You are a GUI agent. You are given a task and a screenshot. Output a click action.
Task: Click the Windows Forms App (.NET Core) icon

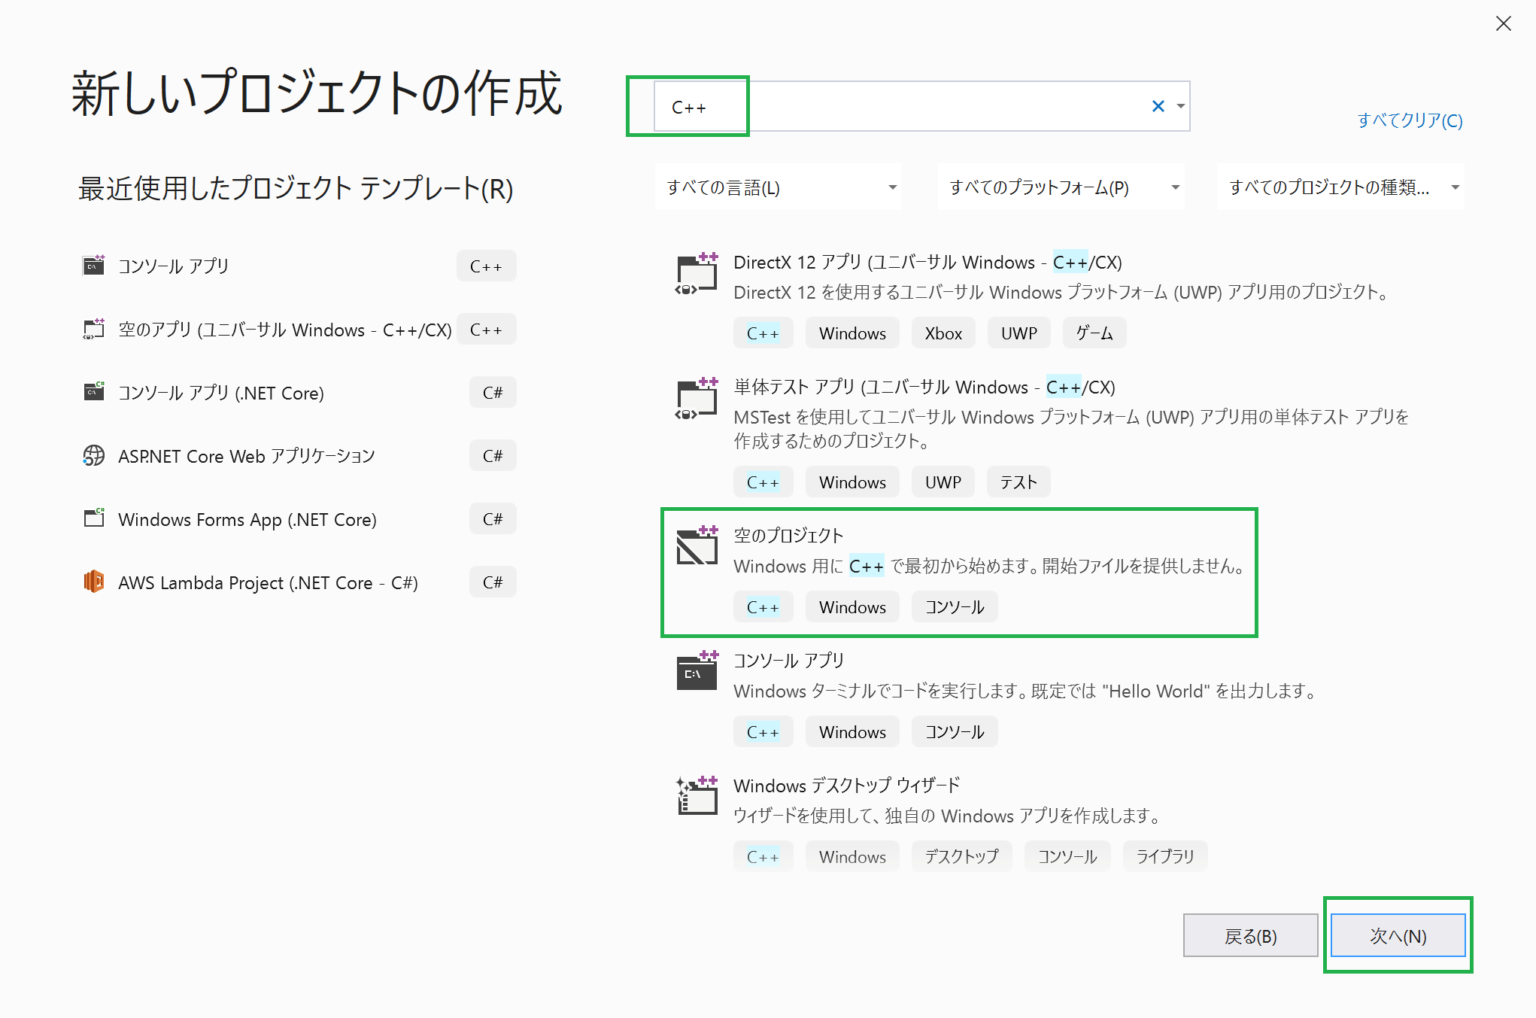click(x=93, y=518)
